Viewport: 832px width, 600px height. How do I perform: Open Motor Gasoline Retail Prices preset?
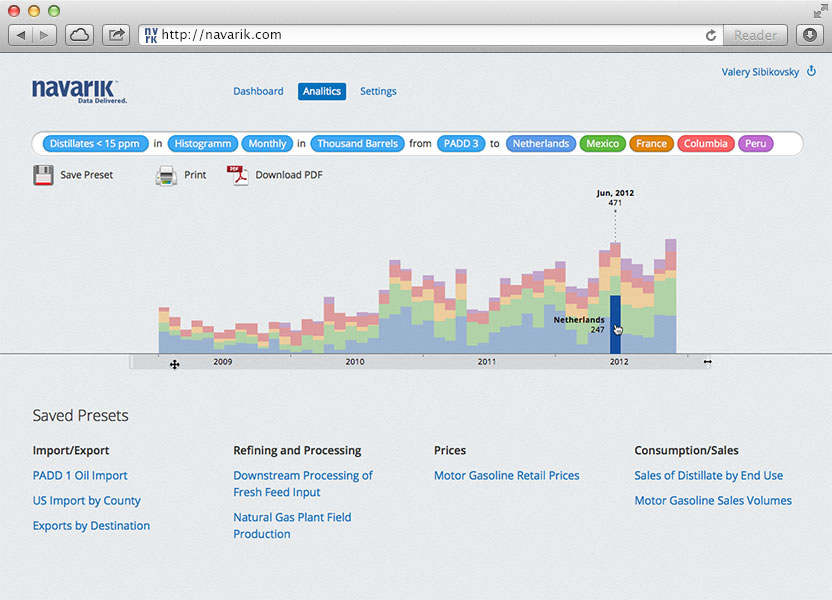506,476
